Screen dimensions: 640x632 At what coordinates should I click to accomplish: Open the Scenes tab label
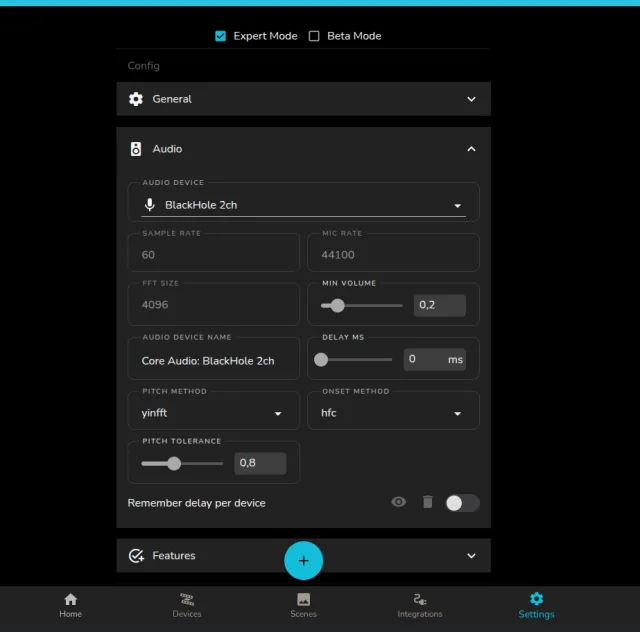click(x=303, y=614)
